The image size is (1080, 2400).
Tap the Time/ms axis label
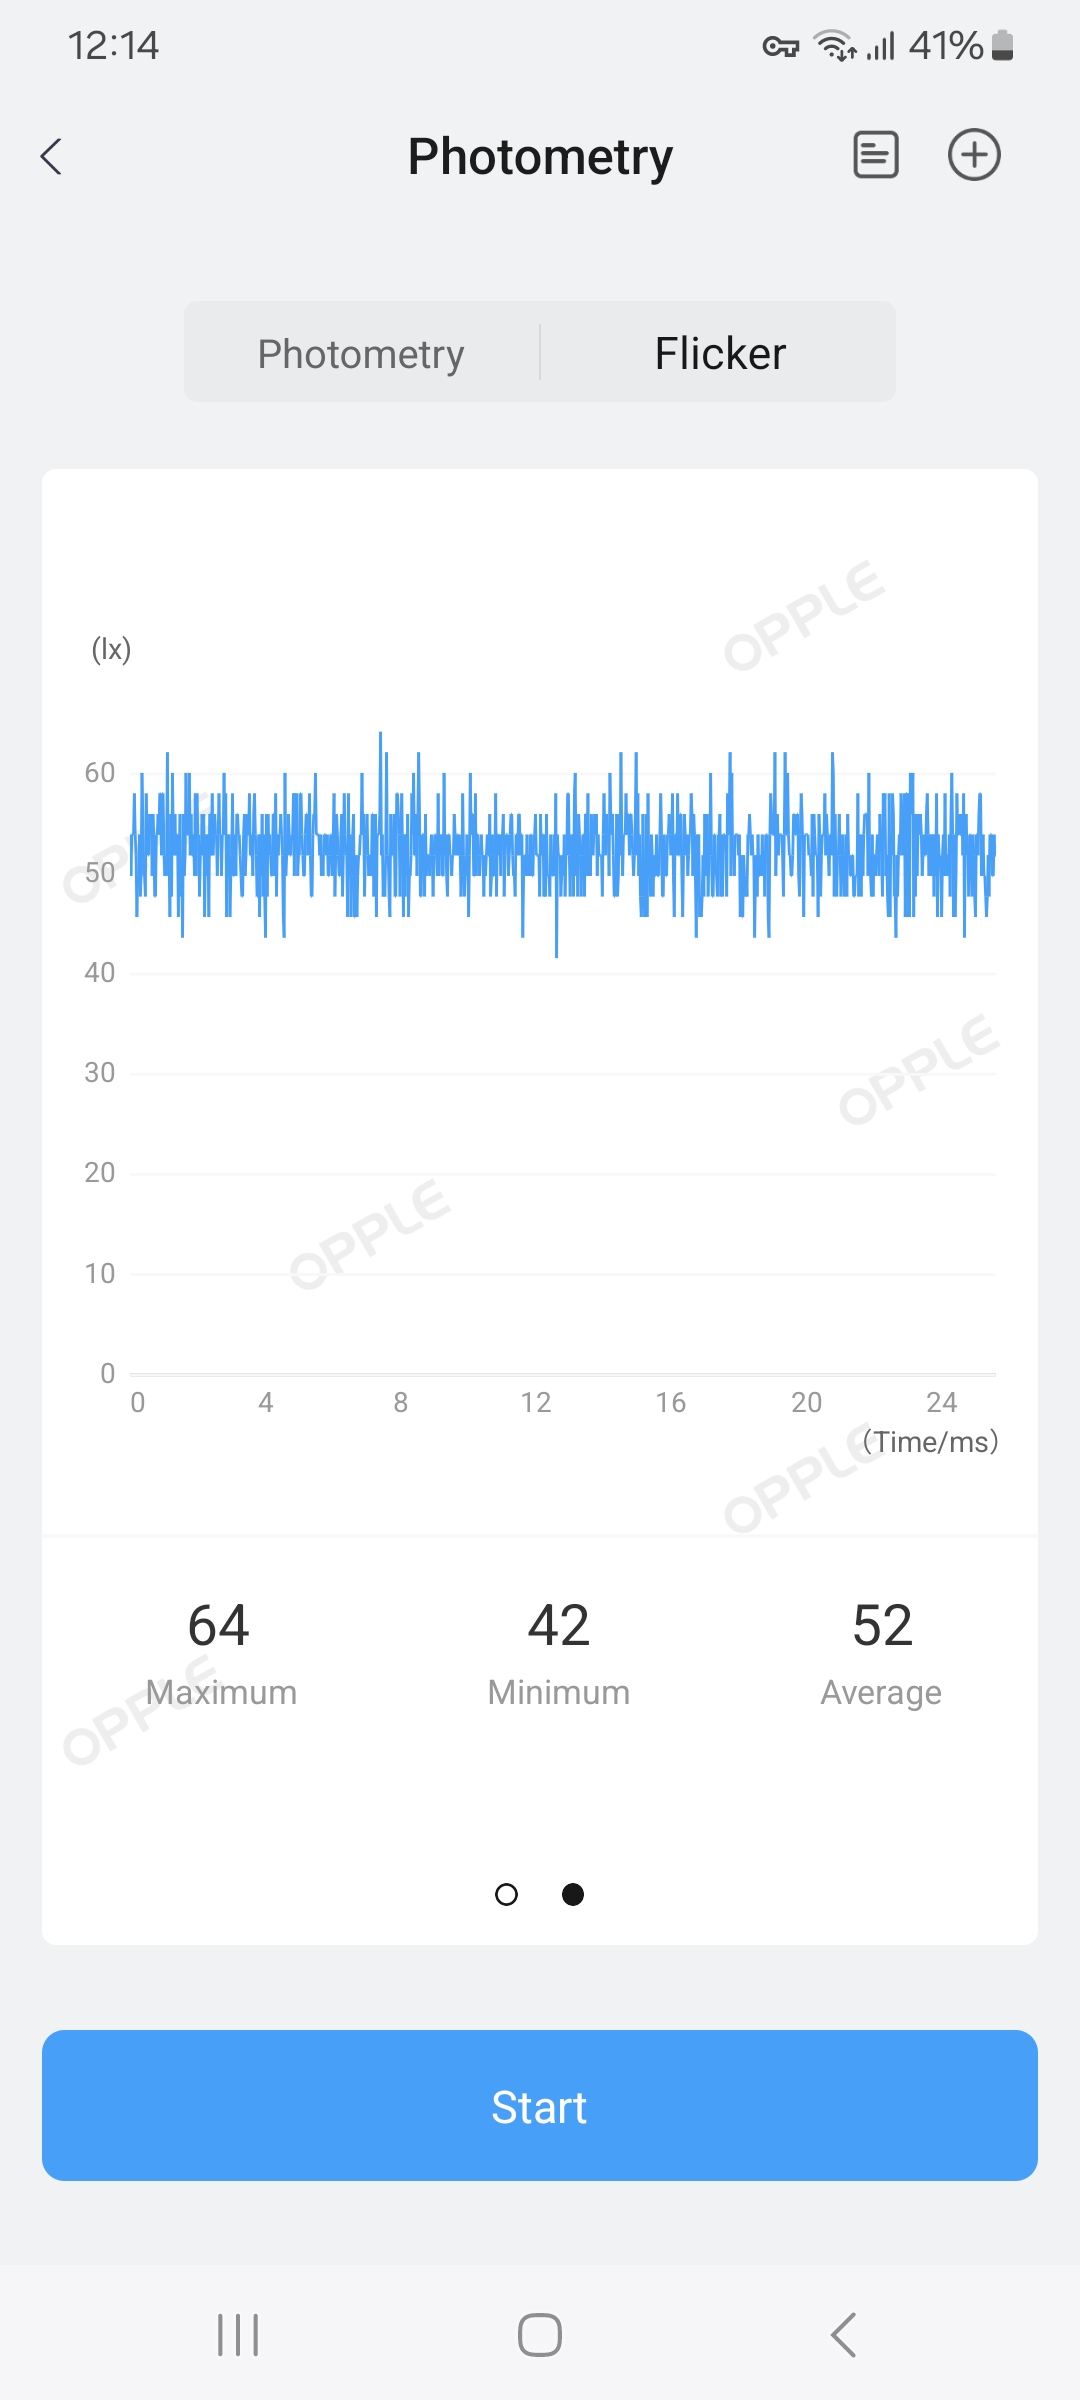click(930, 1442)
